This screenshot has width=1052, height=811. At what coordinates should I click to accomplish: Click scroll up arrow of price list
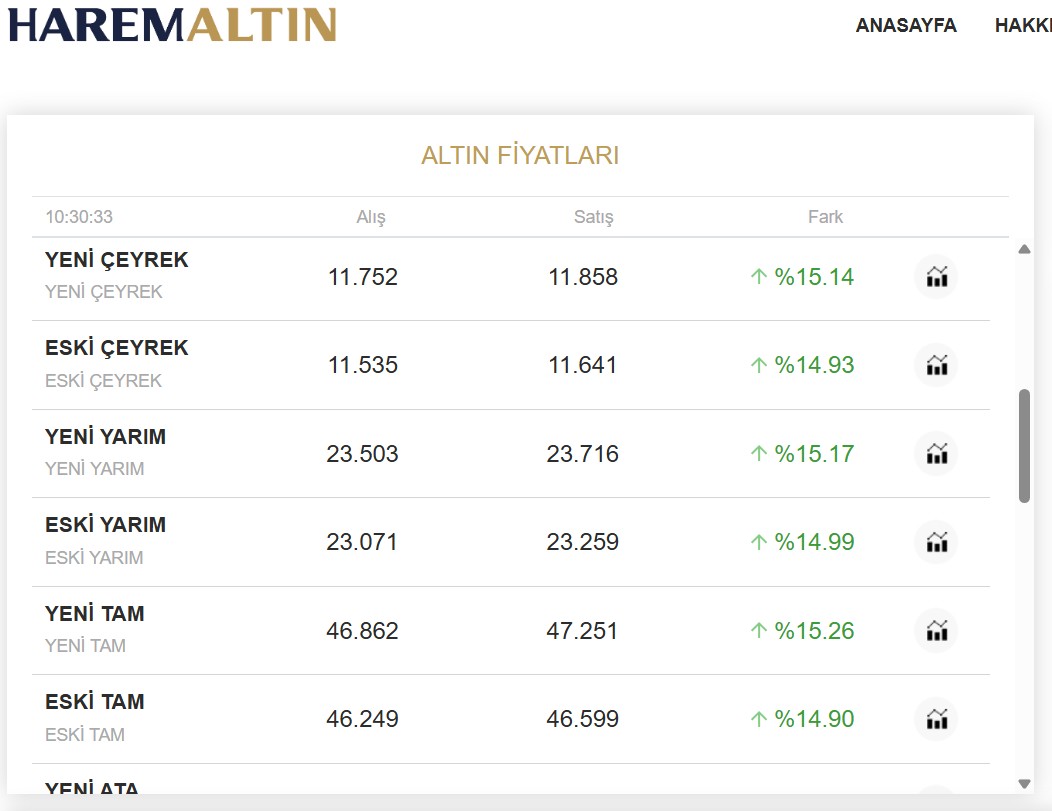click(x=1023, y=249)
